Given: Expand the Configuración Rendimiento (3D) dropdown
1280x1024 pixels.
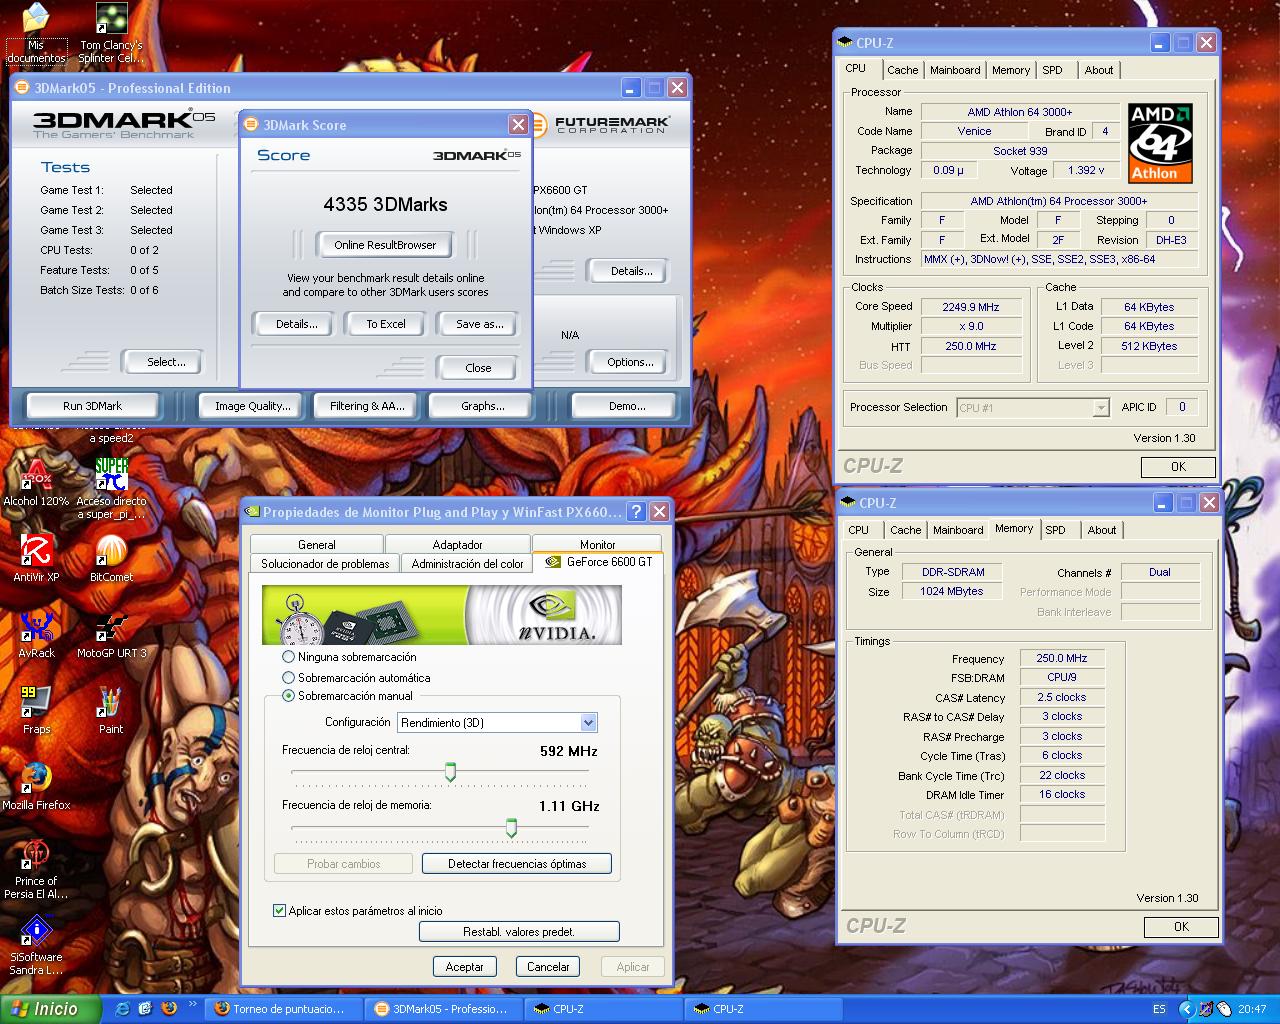Looking at the screenshot, I should click(588, 723).
